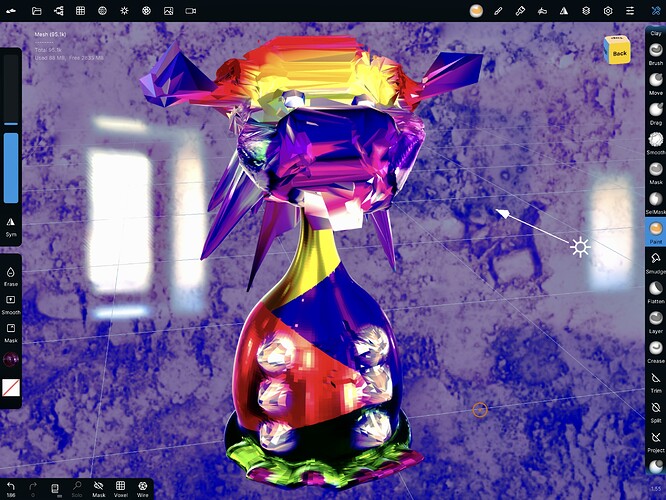Image resolution: width=666 pixels, height=500 pixels.
Task: Open the Lighting sun menu in top bar
Action: tap(124, 11)
